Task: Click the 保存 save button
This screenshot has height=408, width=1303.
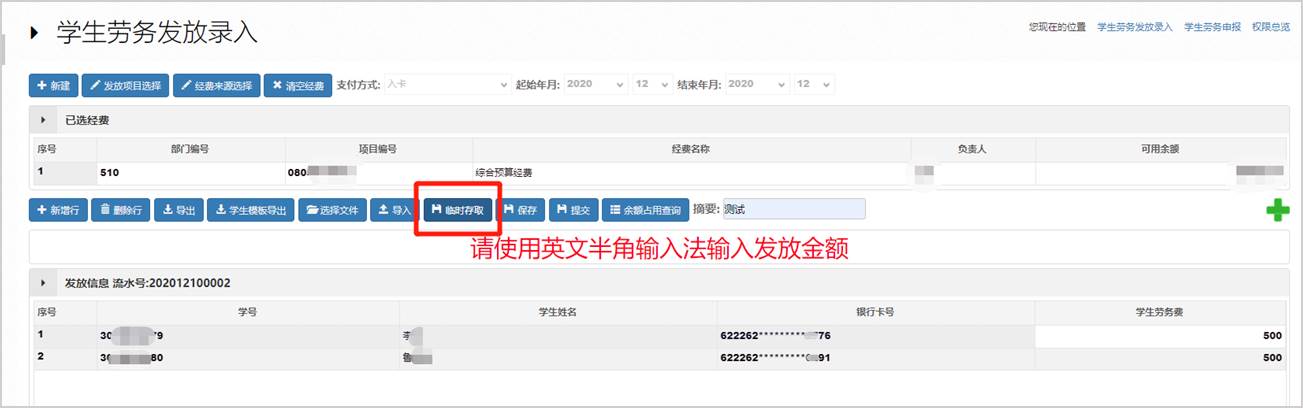Action: [520, 211]
